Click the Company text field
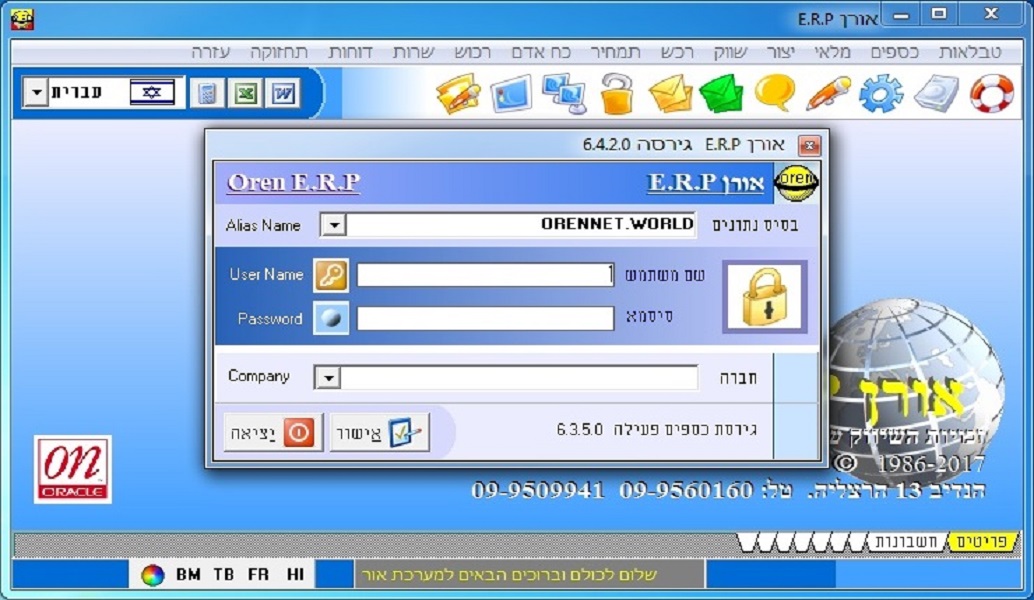 point(519,378)
